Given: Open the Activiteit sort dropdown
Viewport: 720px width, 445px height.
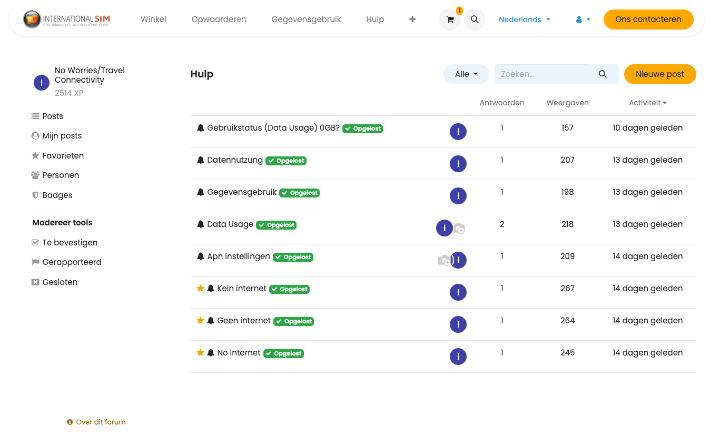Looking at the screenshot, I should pos(647,102).
